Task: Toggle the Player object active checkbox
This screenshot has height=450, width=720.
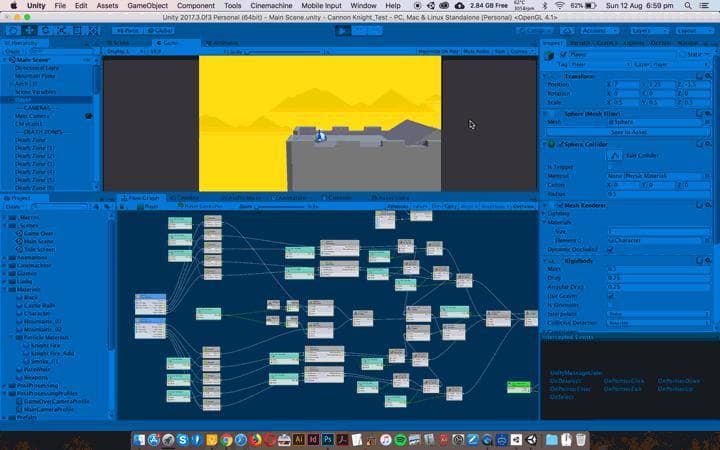Action: point(563,55)
